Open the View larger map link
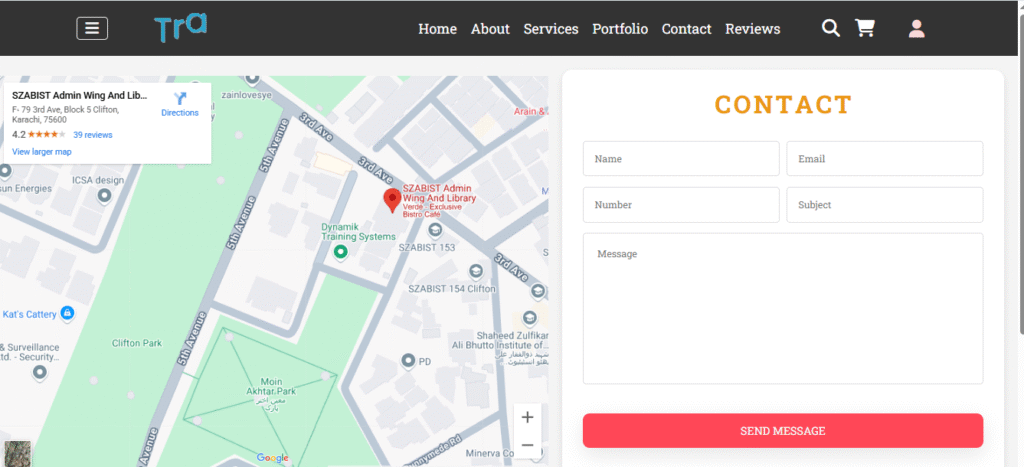Image resolution: width=1024 pixels, height=467 pixels. pyautogui.click(x=42, y=152)
